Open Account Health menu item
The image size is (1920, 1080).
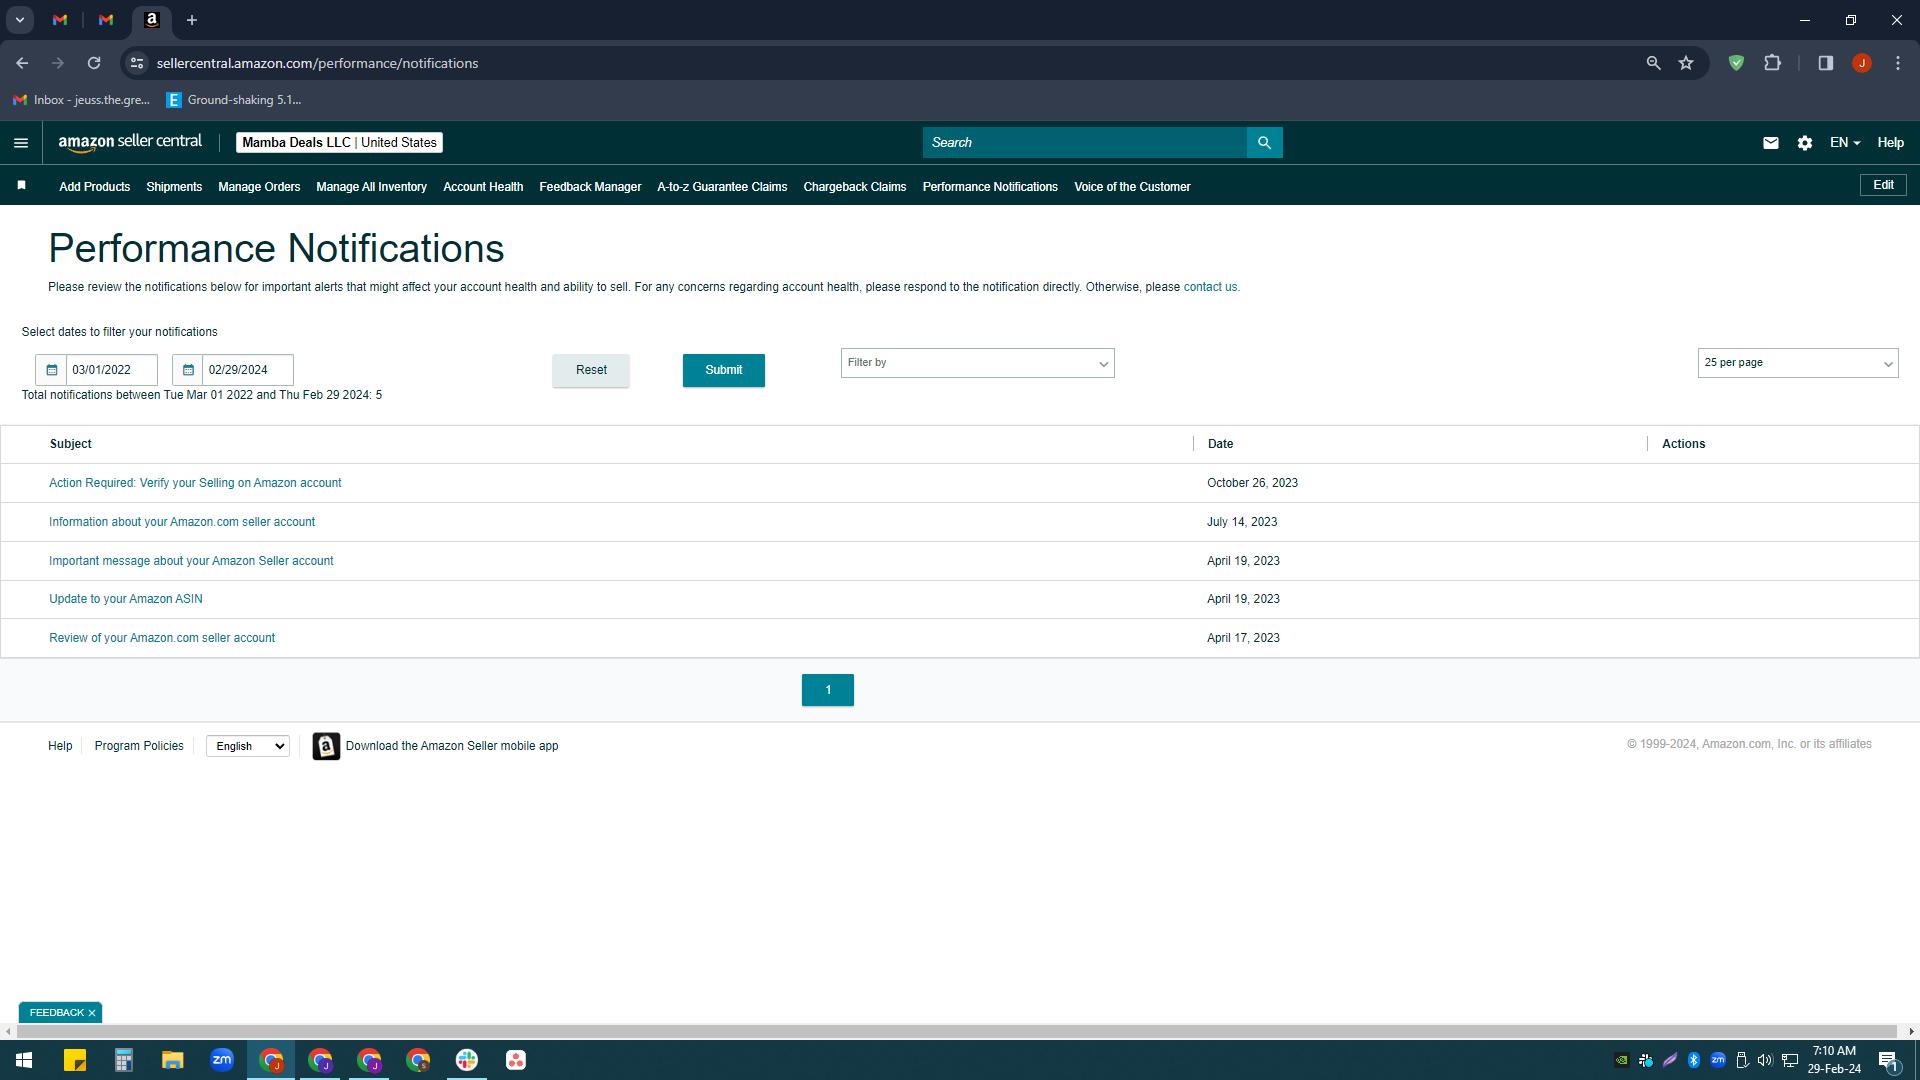(483, 187)
